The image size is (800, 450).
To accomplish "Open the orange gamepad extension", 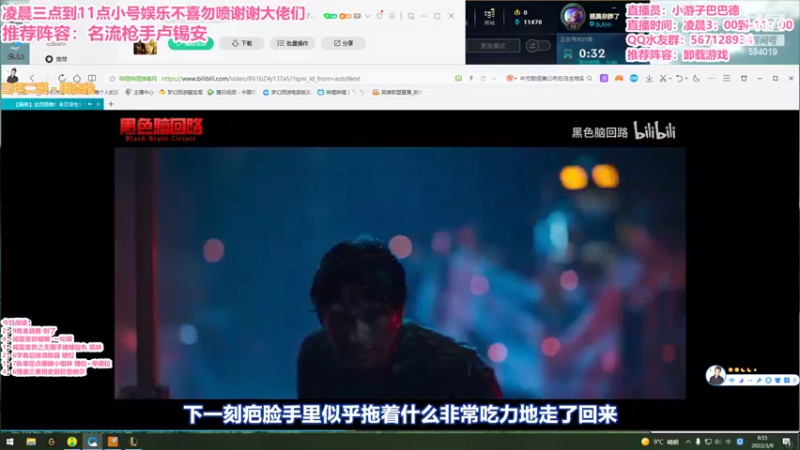I will (619, 78).
